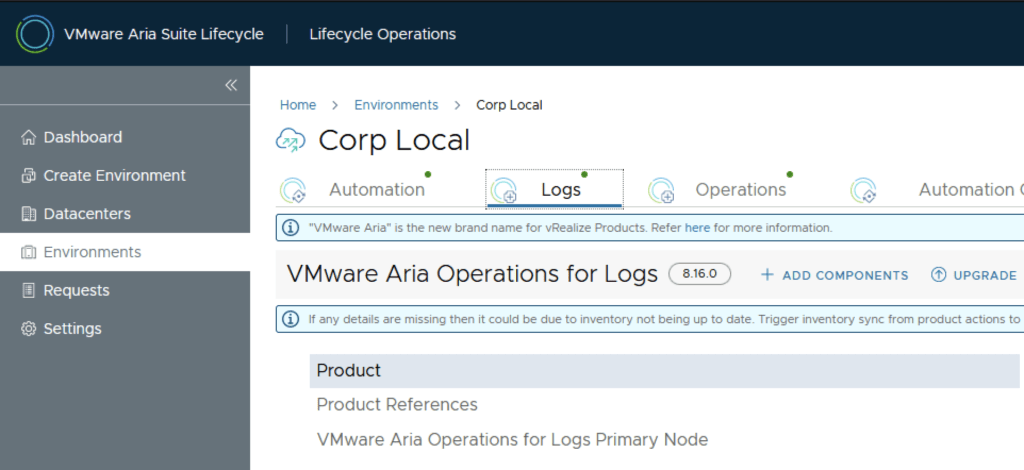This screenshot has width=1024, height=470.
Task: Navigate to Environments breadcrumb link
Action: tap(396, 105)
